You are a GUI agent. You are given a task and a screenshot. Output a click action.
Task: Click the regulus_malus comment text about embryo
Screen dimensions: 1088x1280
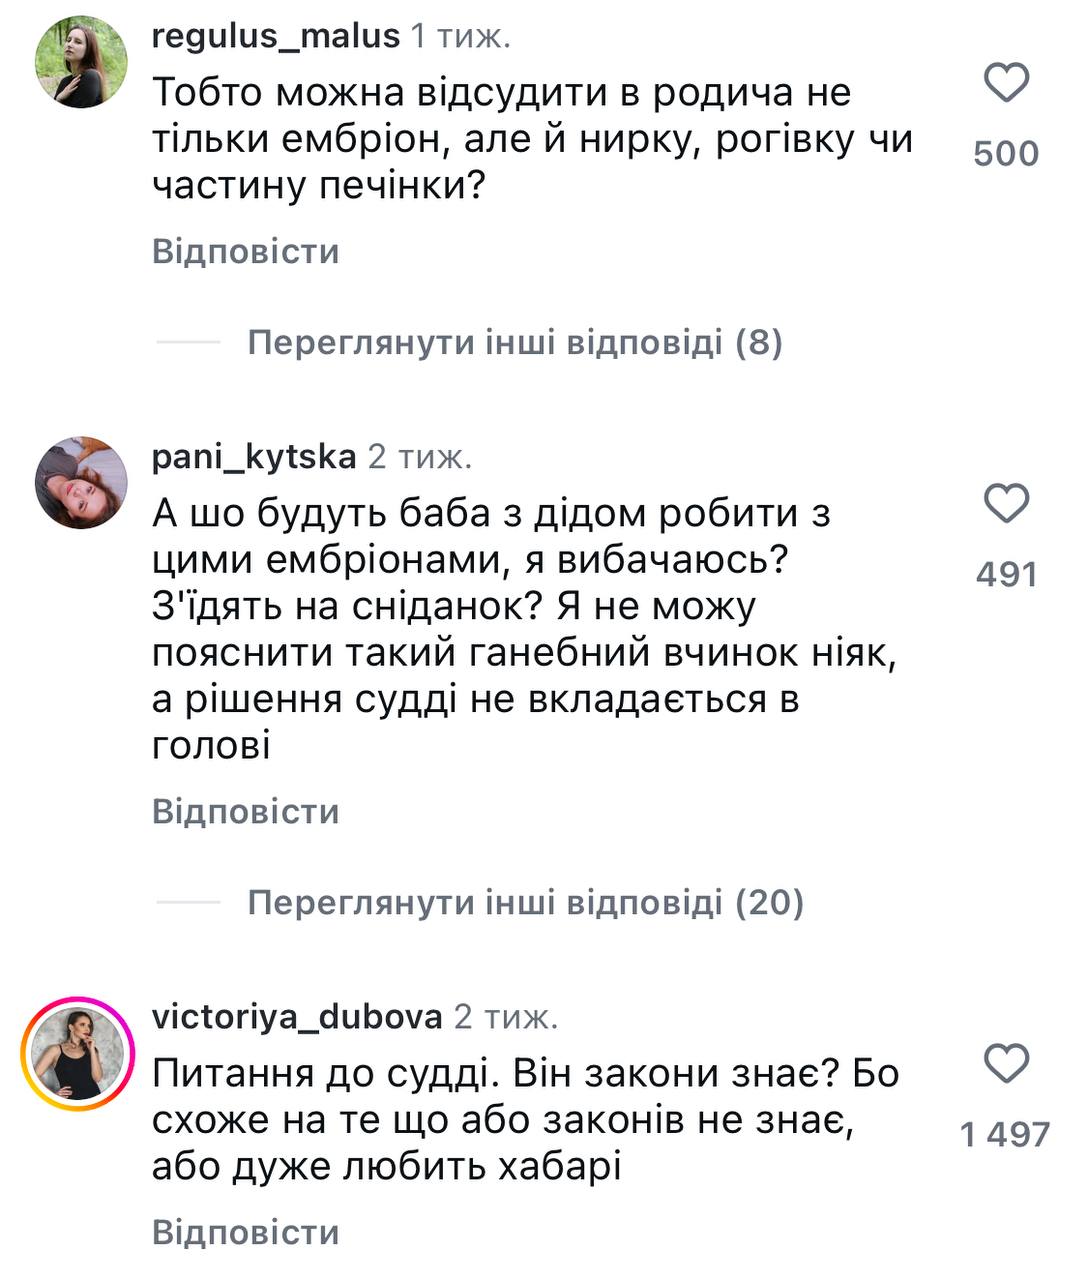pyautogui.click(x=530, y=139)
